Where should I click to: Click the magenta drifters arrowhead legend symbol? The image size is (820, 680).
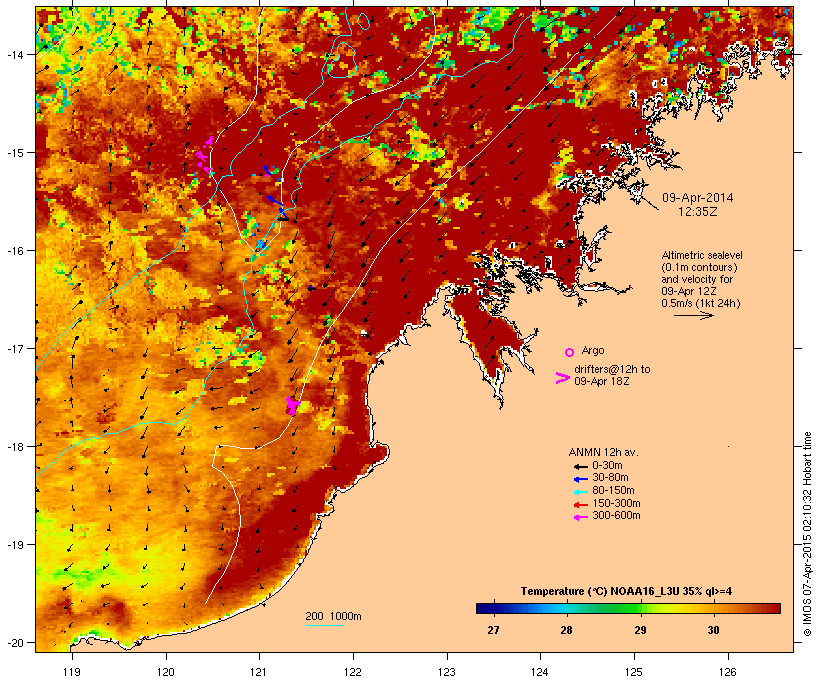click(563, 378)
